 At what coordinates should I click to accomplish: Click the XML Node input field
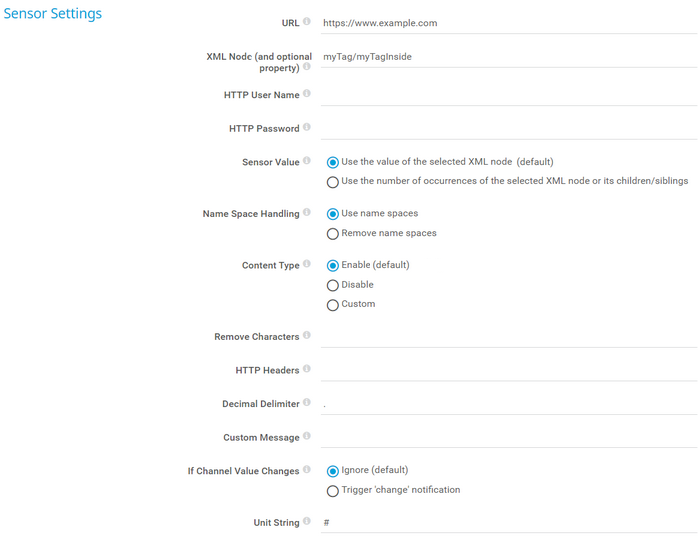[508, 57]
